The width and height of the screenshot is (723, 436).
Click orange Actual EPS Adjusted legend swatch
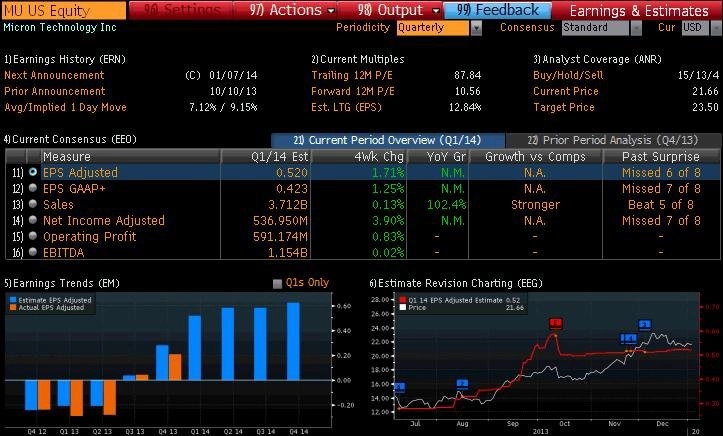click(13, 307)
